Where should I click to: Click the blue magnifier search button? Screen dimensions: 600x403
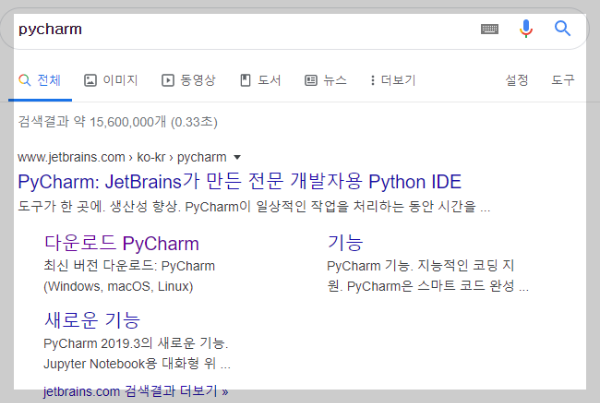(562, 28)
